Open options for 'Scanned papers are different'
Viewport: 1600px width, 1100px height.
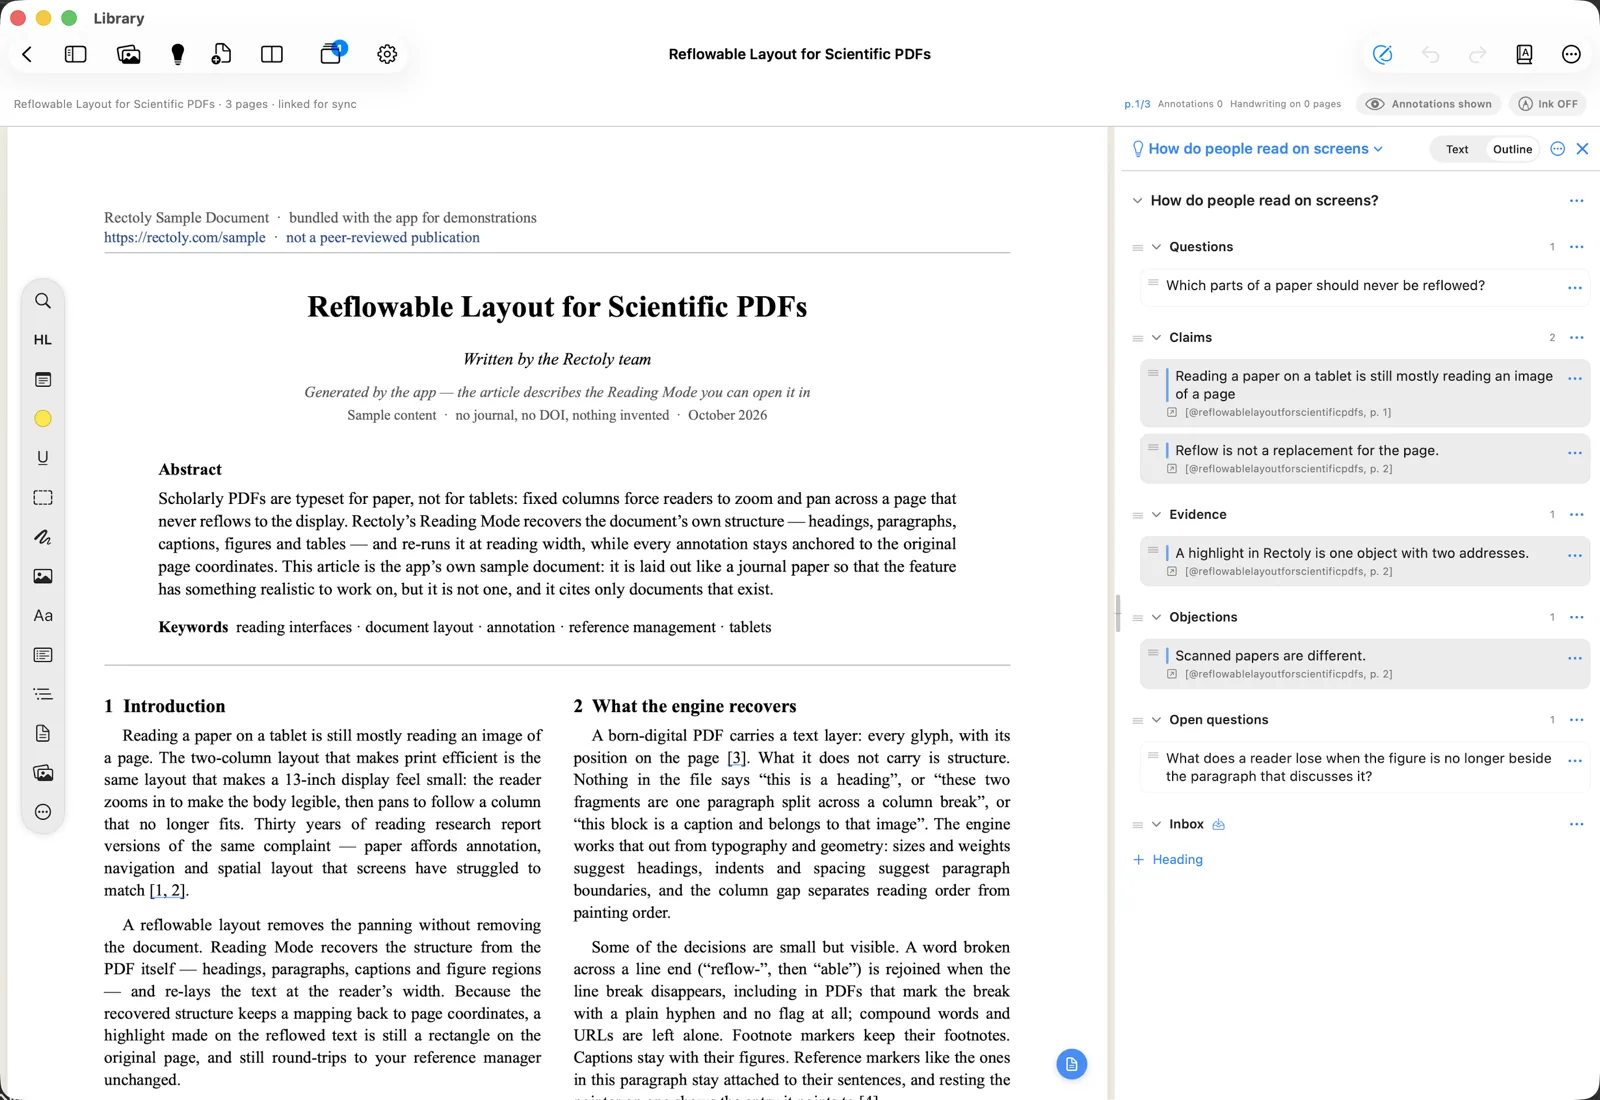pos(1575,658)
